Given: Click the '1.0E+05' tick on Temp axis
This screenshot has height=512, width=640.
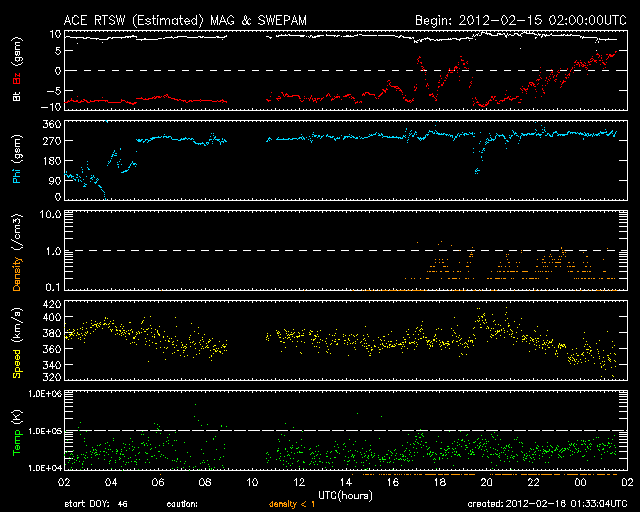Looking at the screenshot, I should coord(44,431).
